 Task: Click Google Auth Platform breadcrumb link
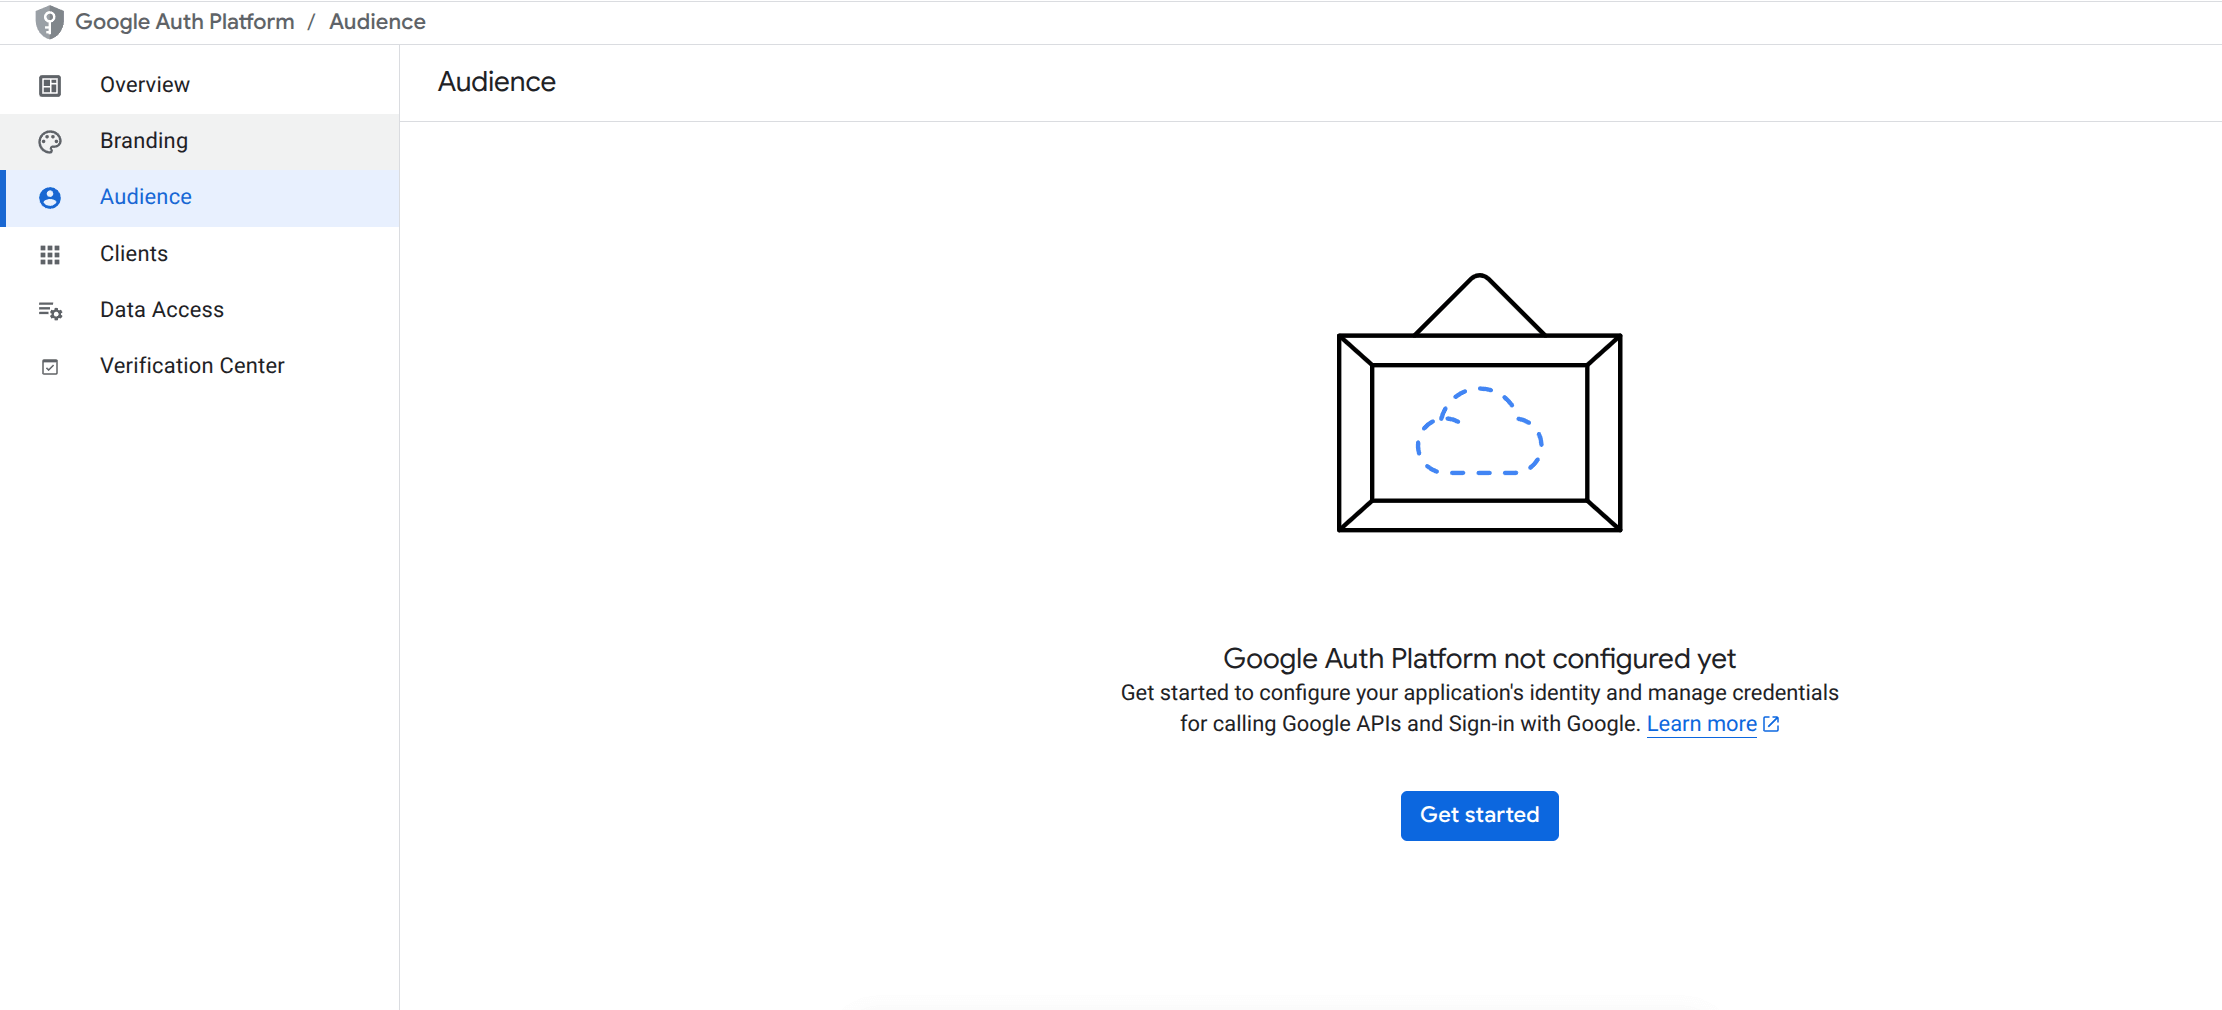click(x=185, y=22)
